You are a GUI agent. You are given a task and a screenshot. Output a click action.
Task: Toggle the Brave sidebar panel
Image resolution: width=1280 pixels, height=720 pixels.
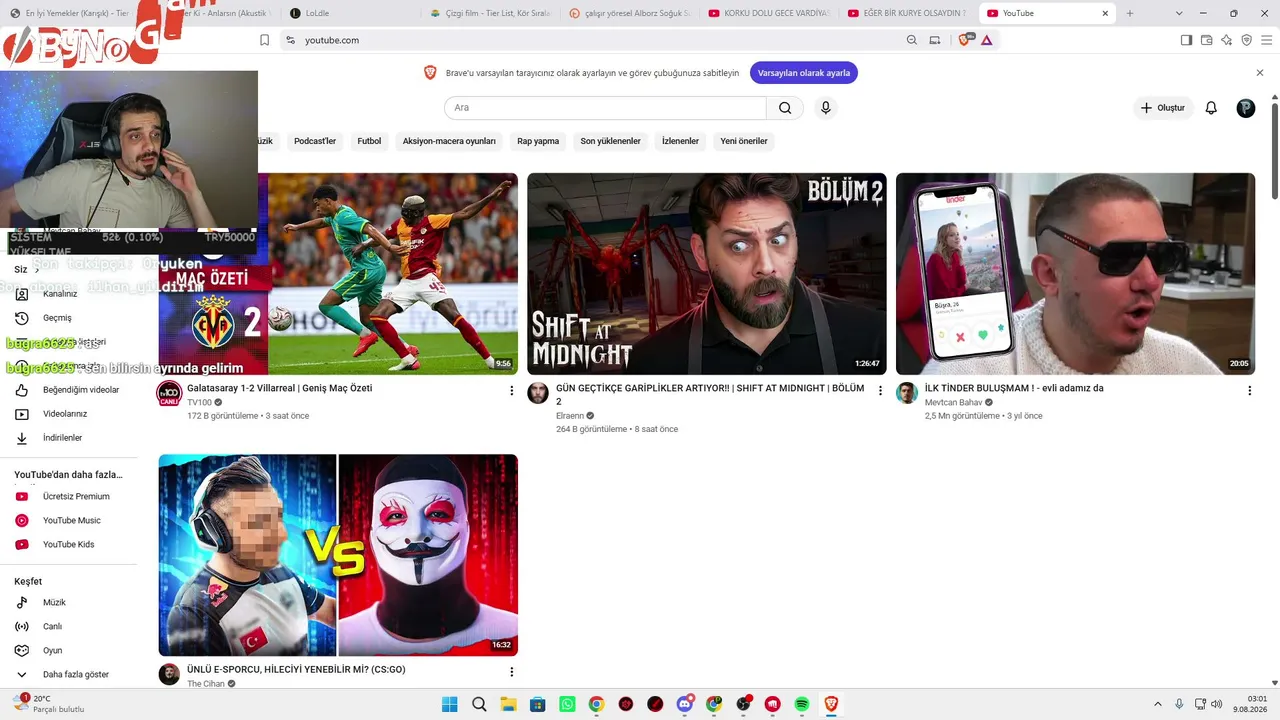1186,40
